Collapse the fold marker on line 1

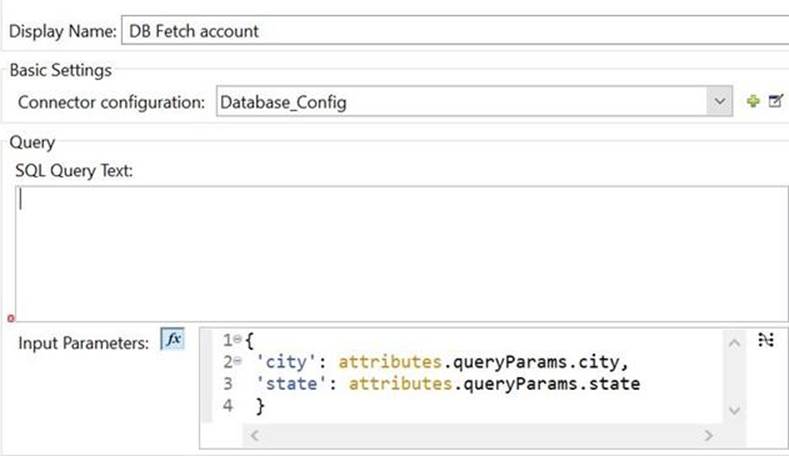[236, 342]
